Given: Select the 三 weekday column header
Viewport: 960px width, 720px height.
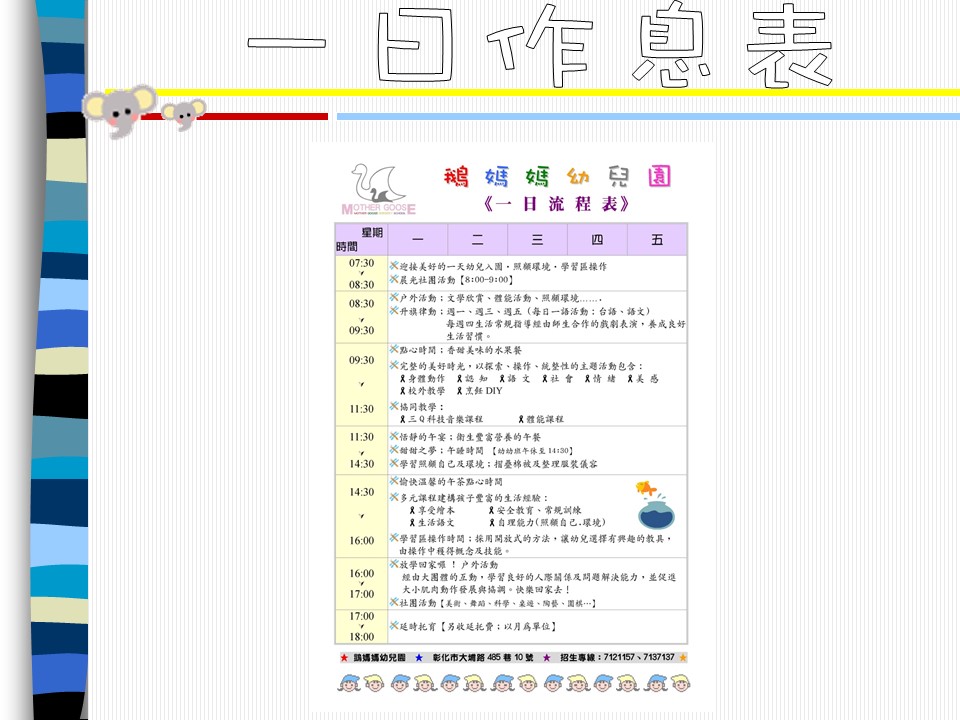Looking at the screenshot, I should 537,240.
